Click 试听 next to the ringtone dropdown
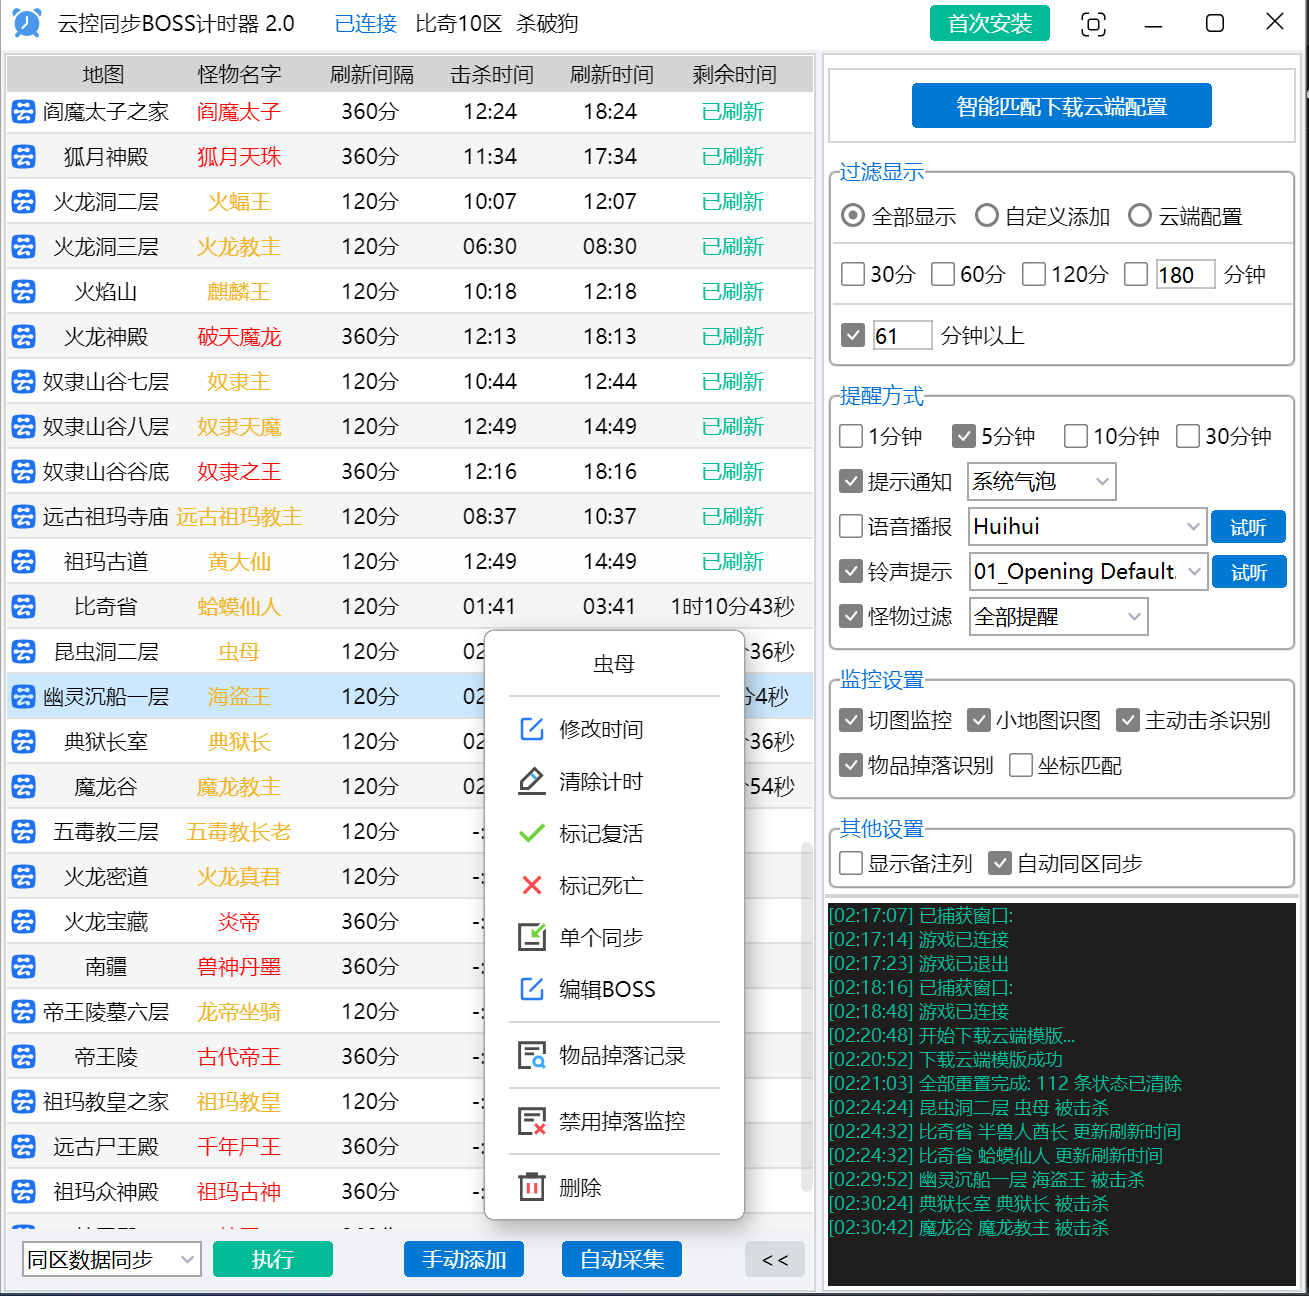Image resolution: width=1309 pixels, height=1296 pixels. coord(1249,572)
